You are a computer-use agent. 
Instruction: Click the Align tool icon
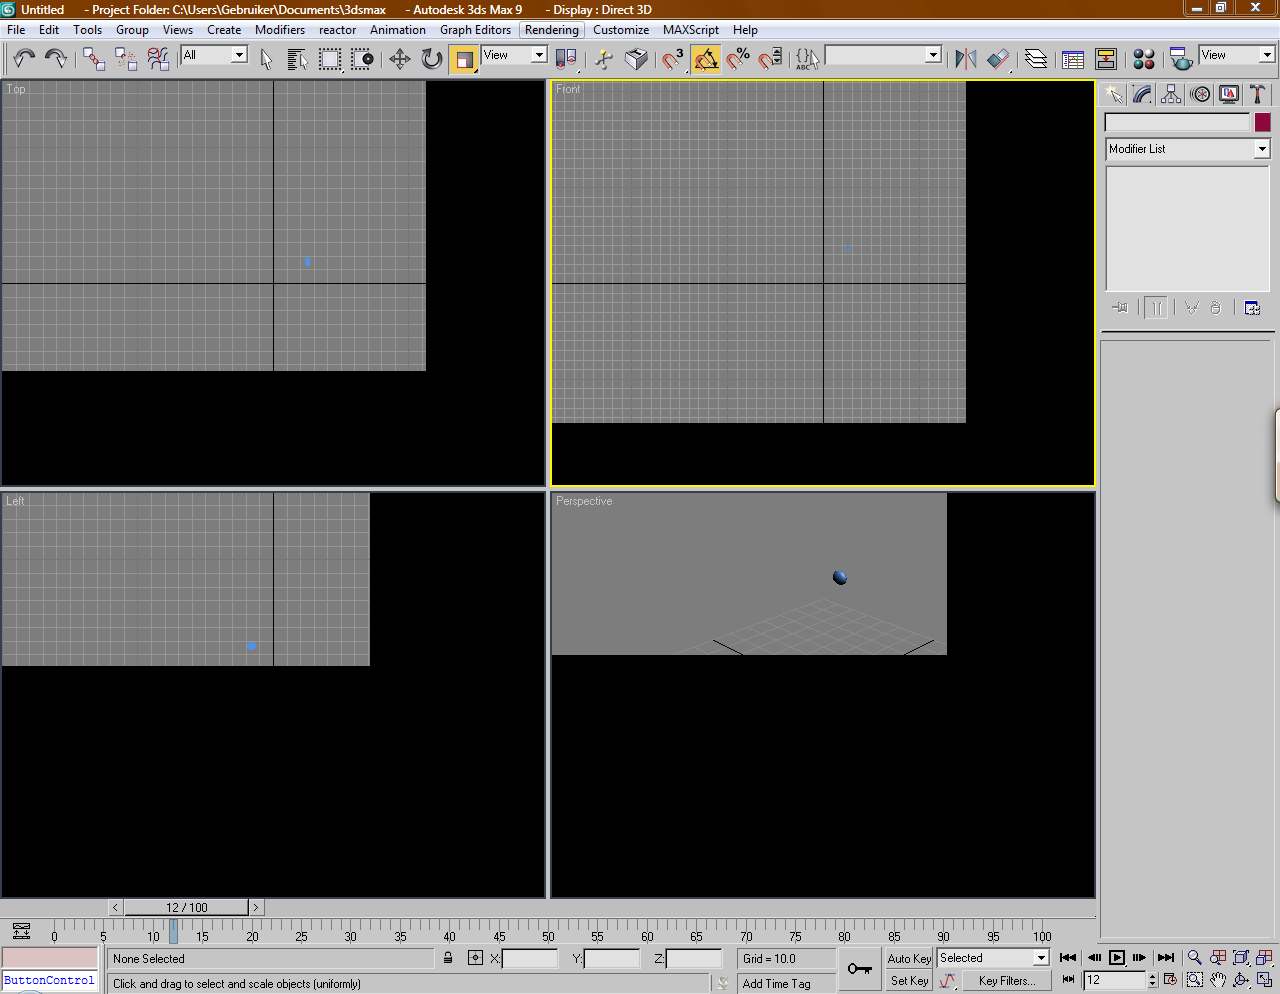click(998, 59)
